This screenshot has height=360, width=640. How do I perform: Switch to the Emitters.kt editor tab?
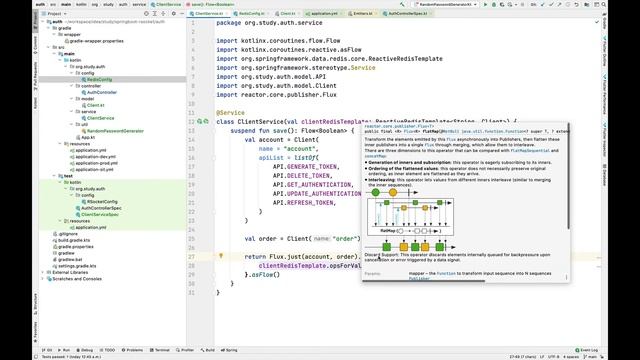point(362,13)
